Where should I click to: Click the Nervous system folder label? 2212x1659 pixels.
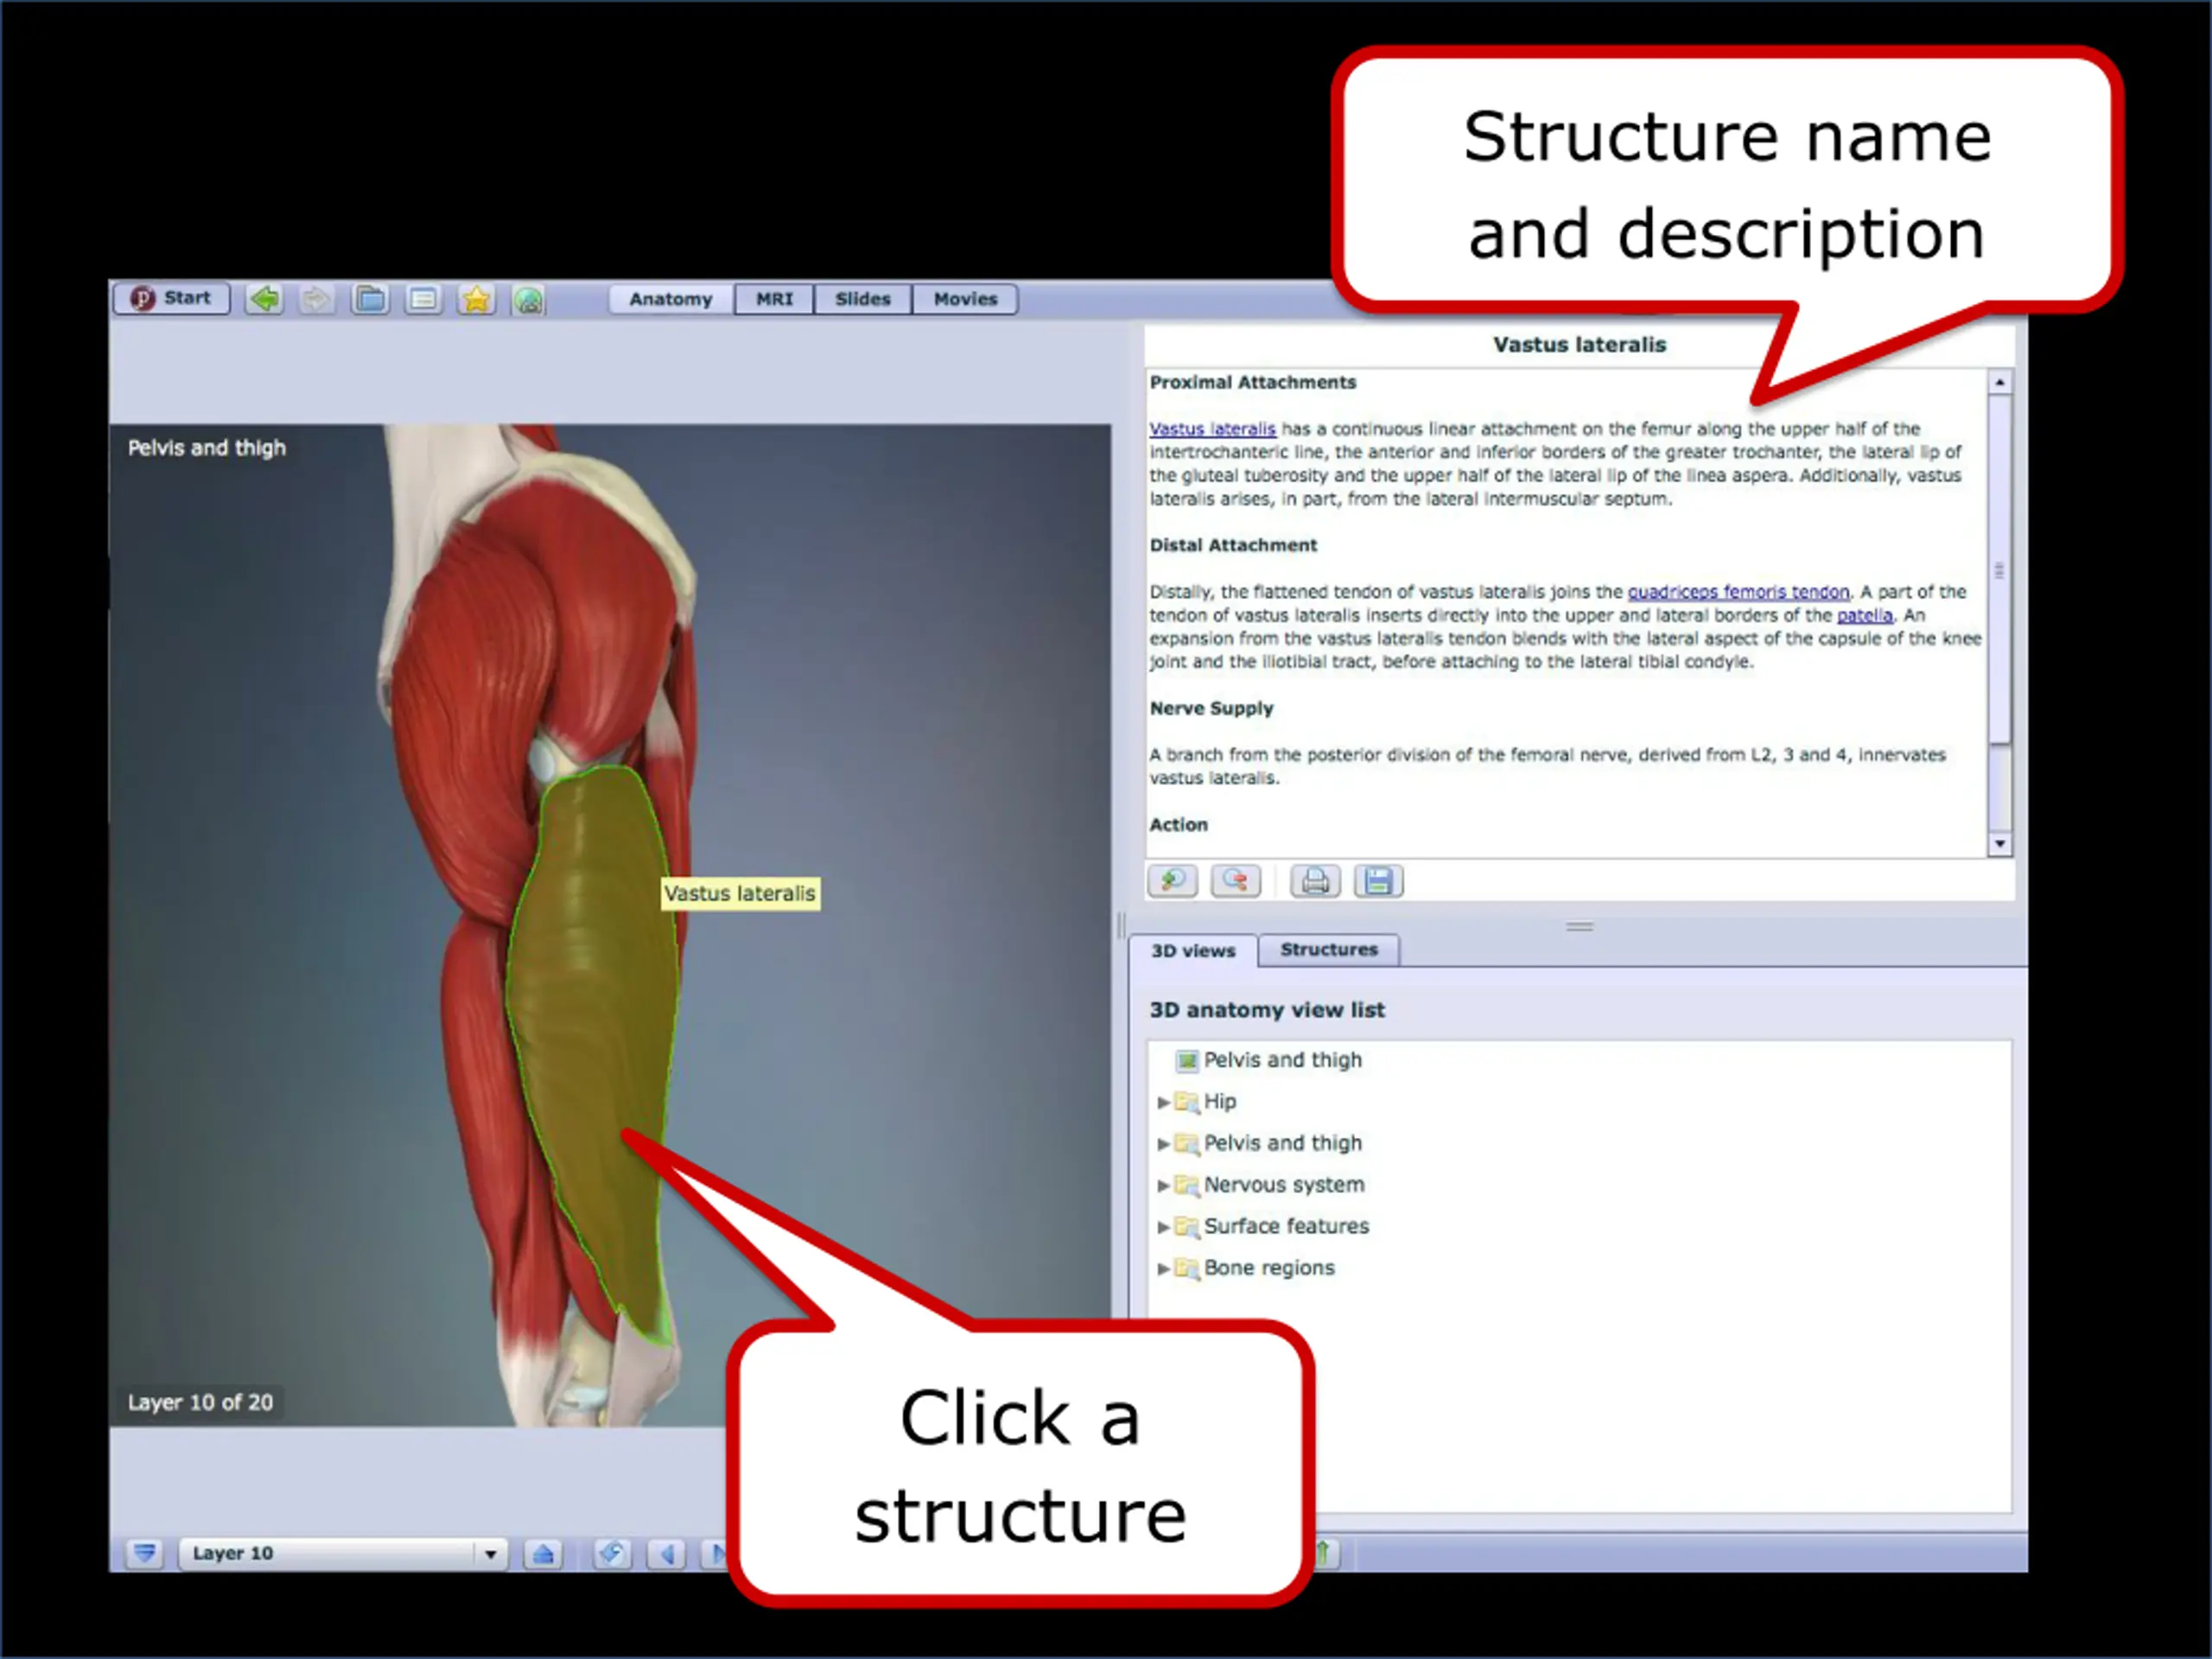point(1284,1184)
